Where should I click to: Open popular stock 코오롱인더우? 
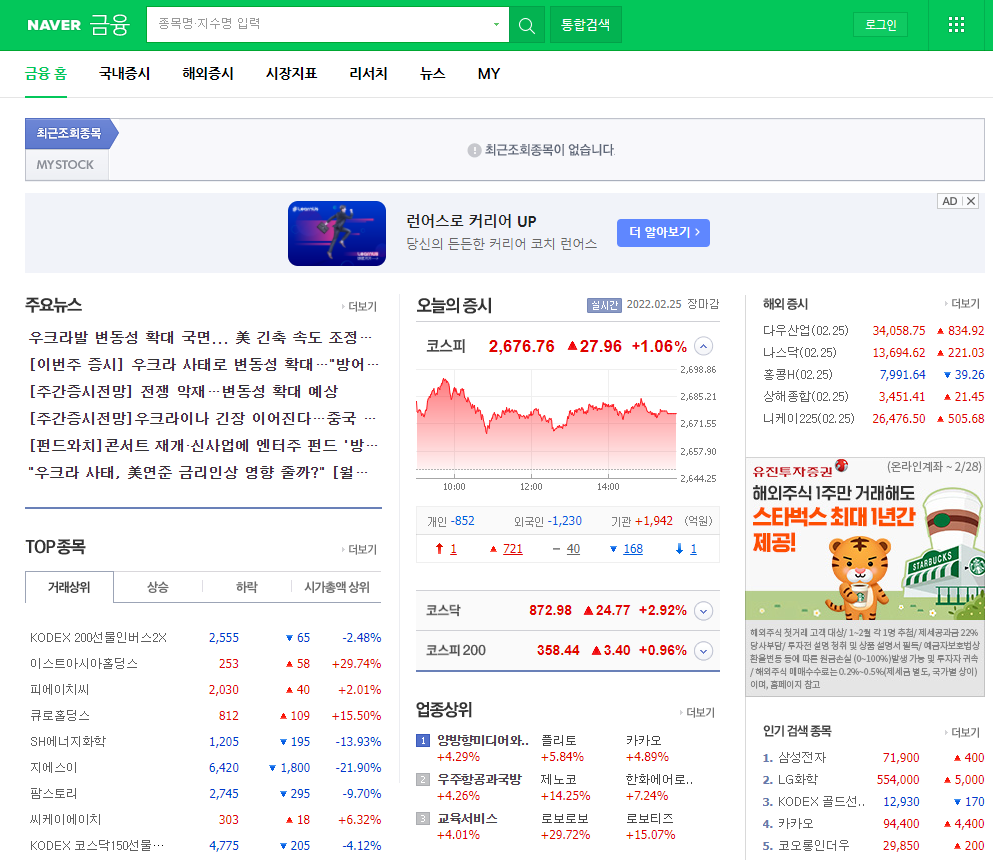(x=813, y=845)
